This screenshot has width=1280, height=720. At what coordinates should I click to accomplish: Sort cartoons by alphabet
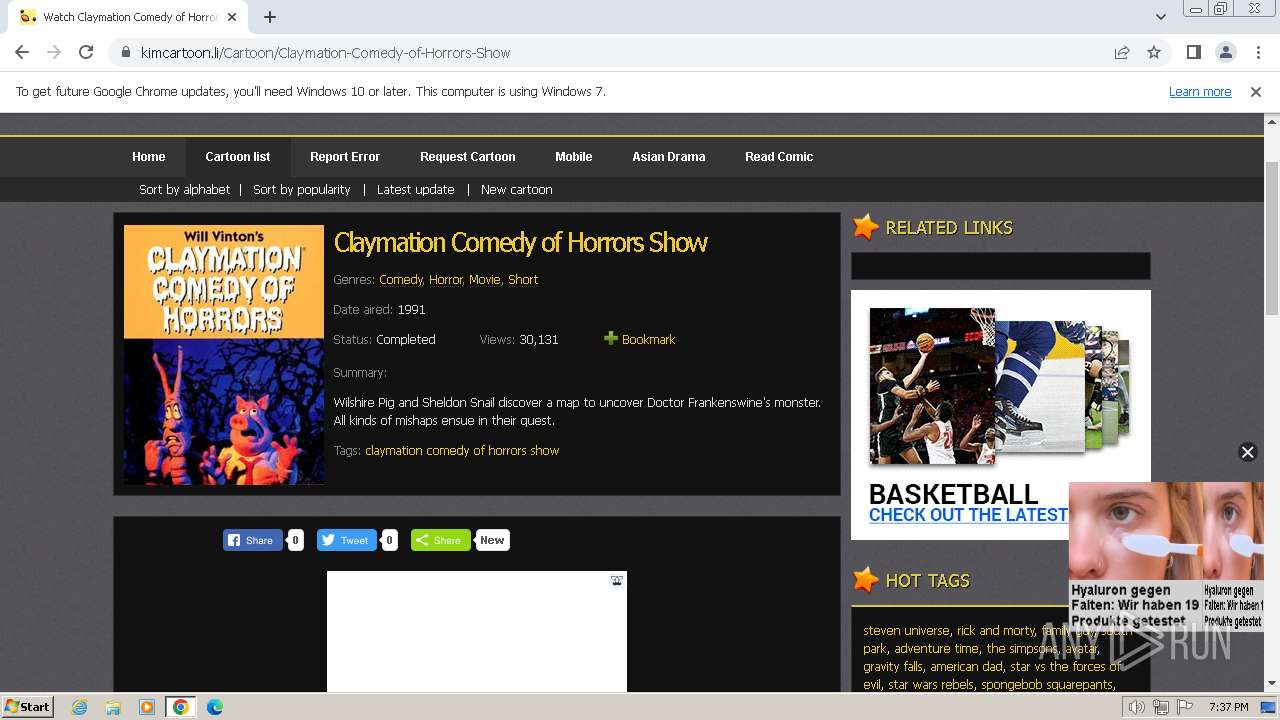point(185,189)
